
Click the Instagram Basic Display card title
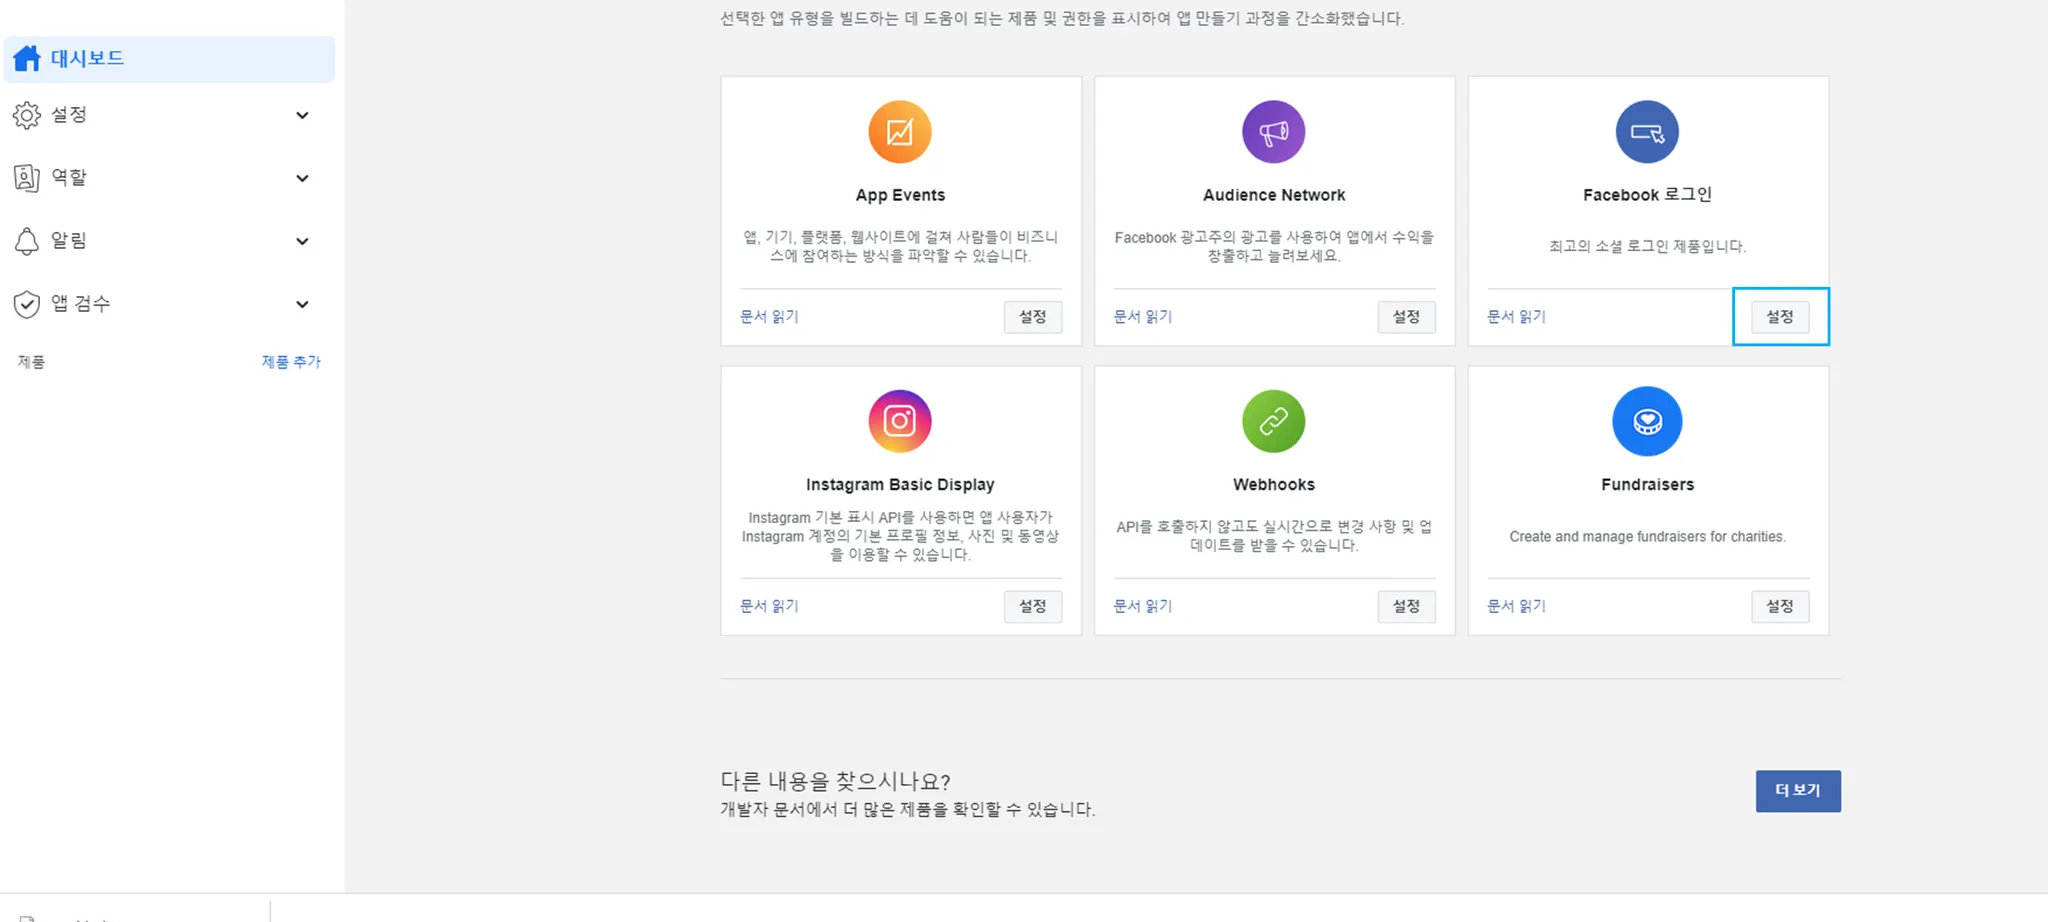point(900,485)
